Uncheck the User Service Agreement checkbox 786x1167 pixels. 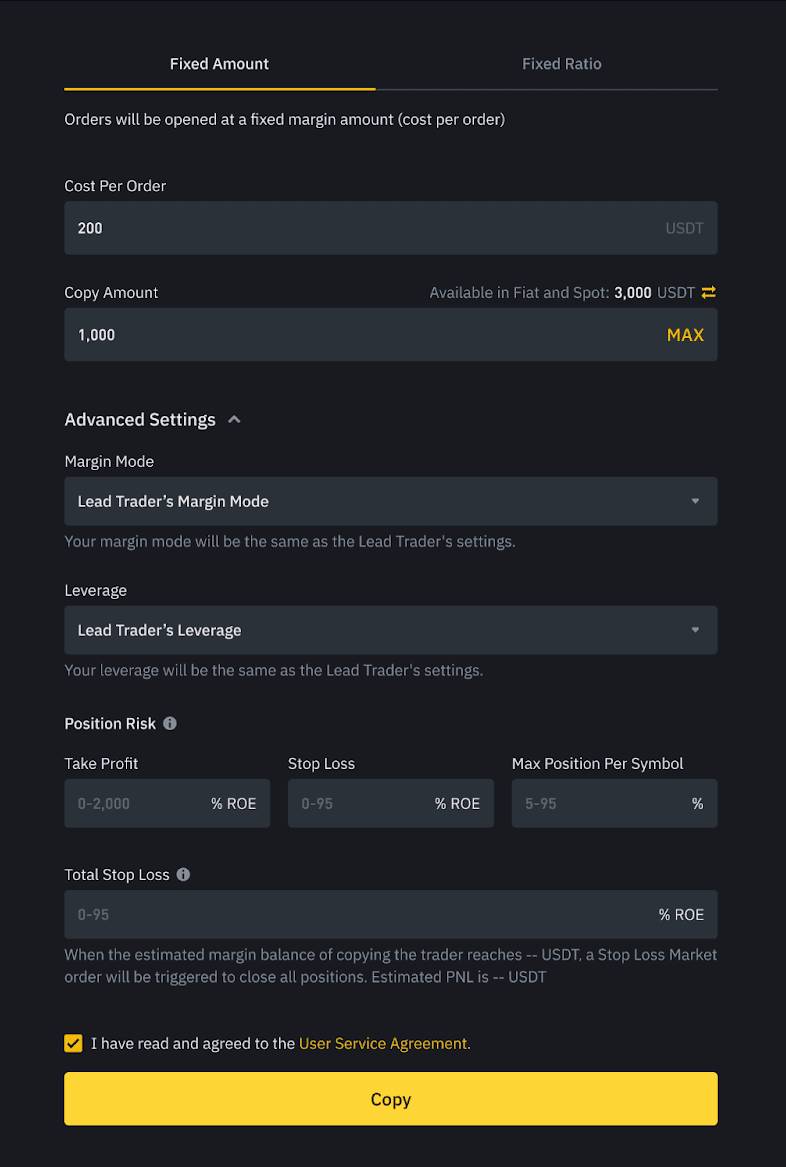[x=73, y=1043]
